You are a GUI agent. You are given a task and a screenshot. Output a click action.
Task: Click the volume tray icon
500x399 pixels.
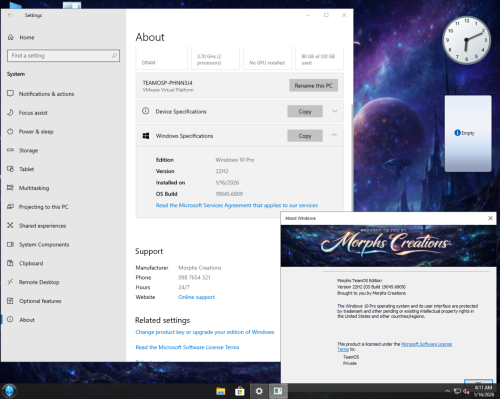(466, 392)
